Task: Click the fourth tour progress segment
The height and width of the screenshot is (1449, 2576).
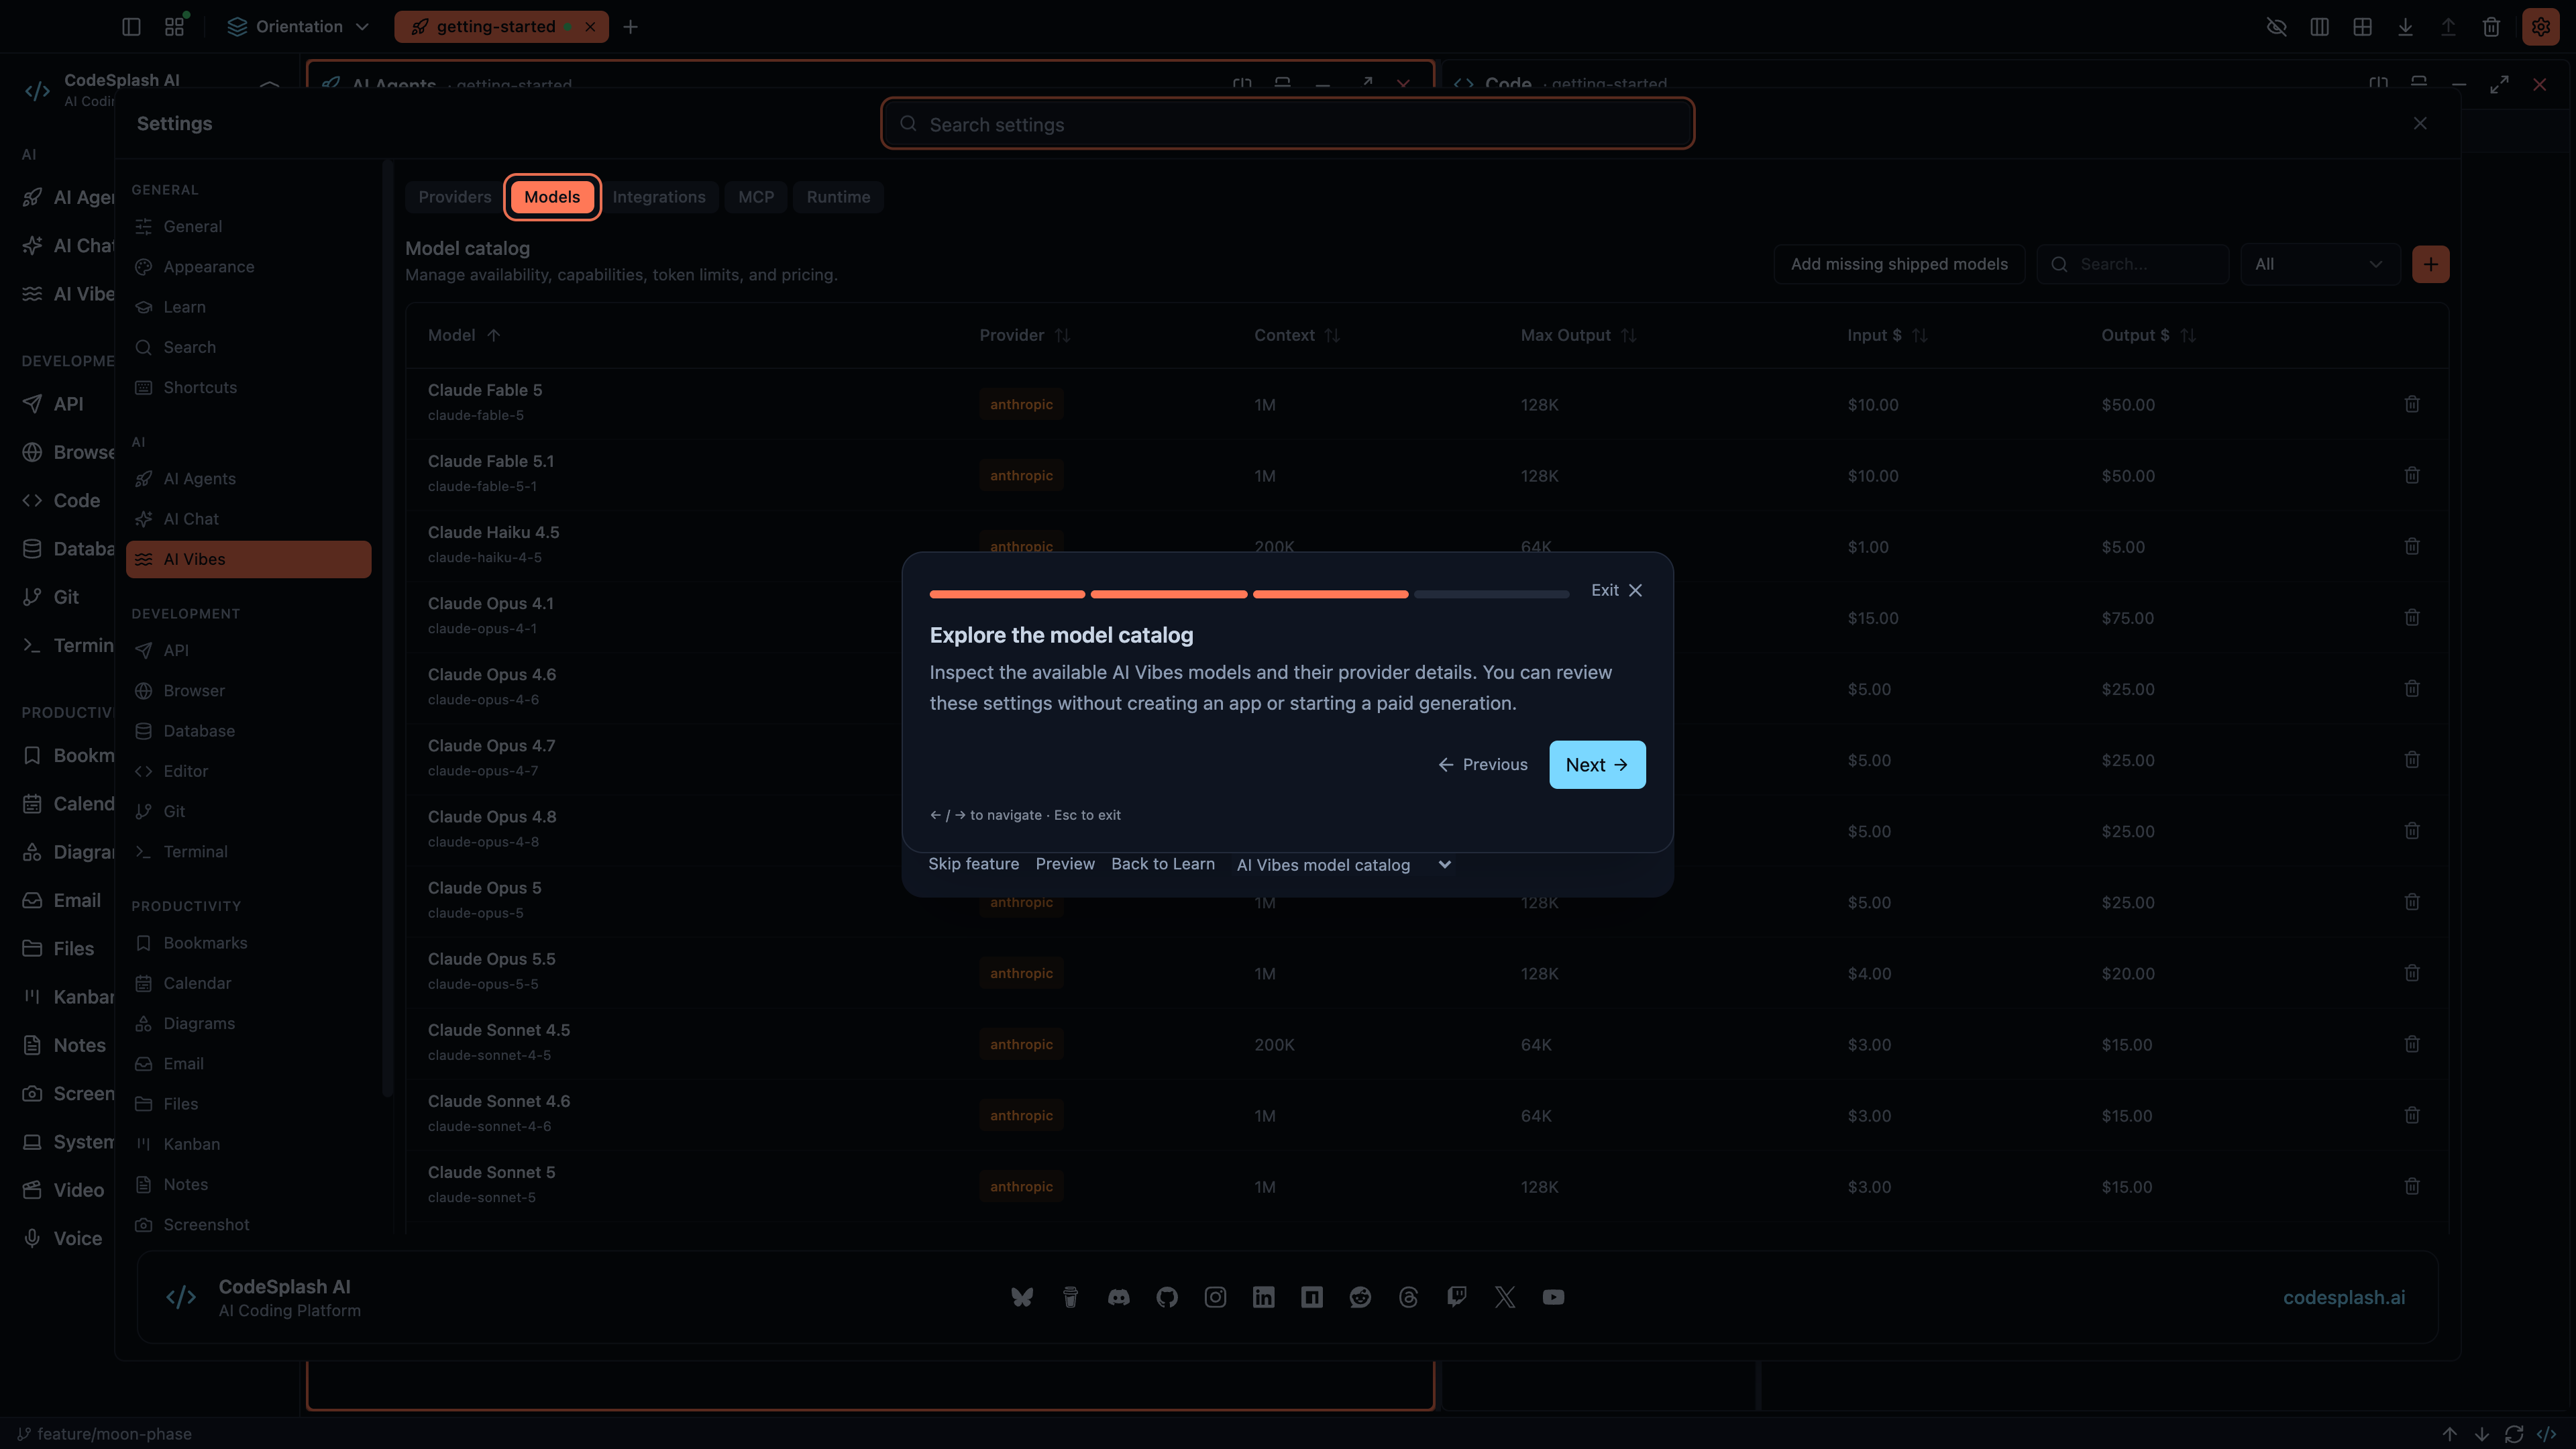Action: click(1491, 594)
